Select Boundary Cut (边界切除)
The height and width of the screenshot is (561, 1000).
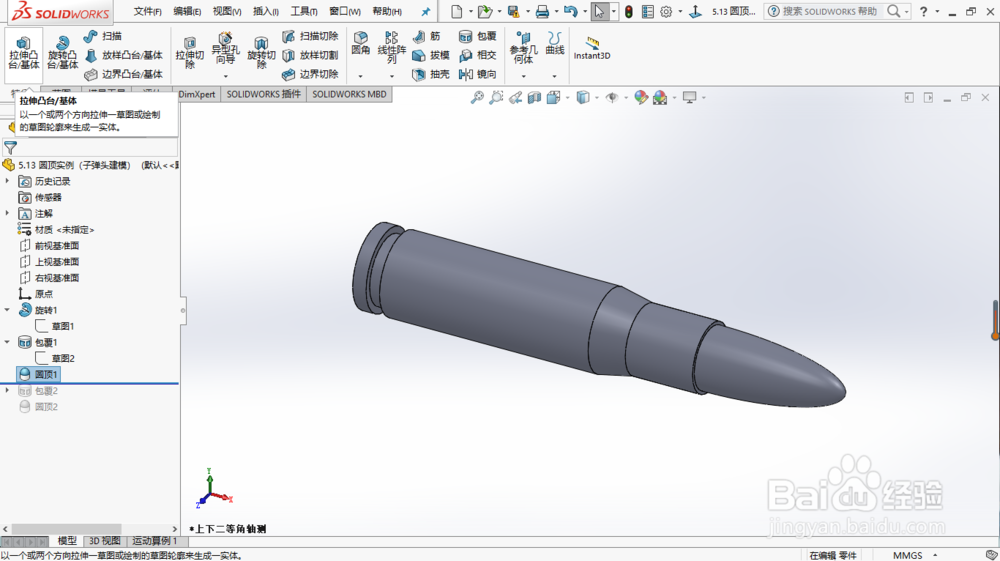pyautogui.click(x=310, y=75)
